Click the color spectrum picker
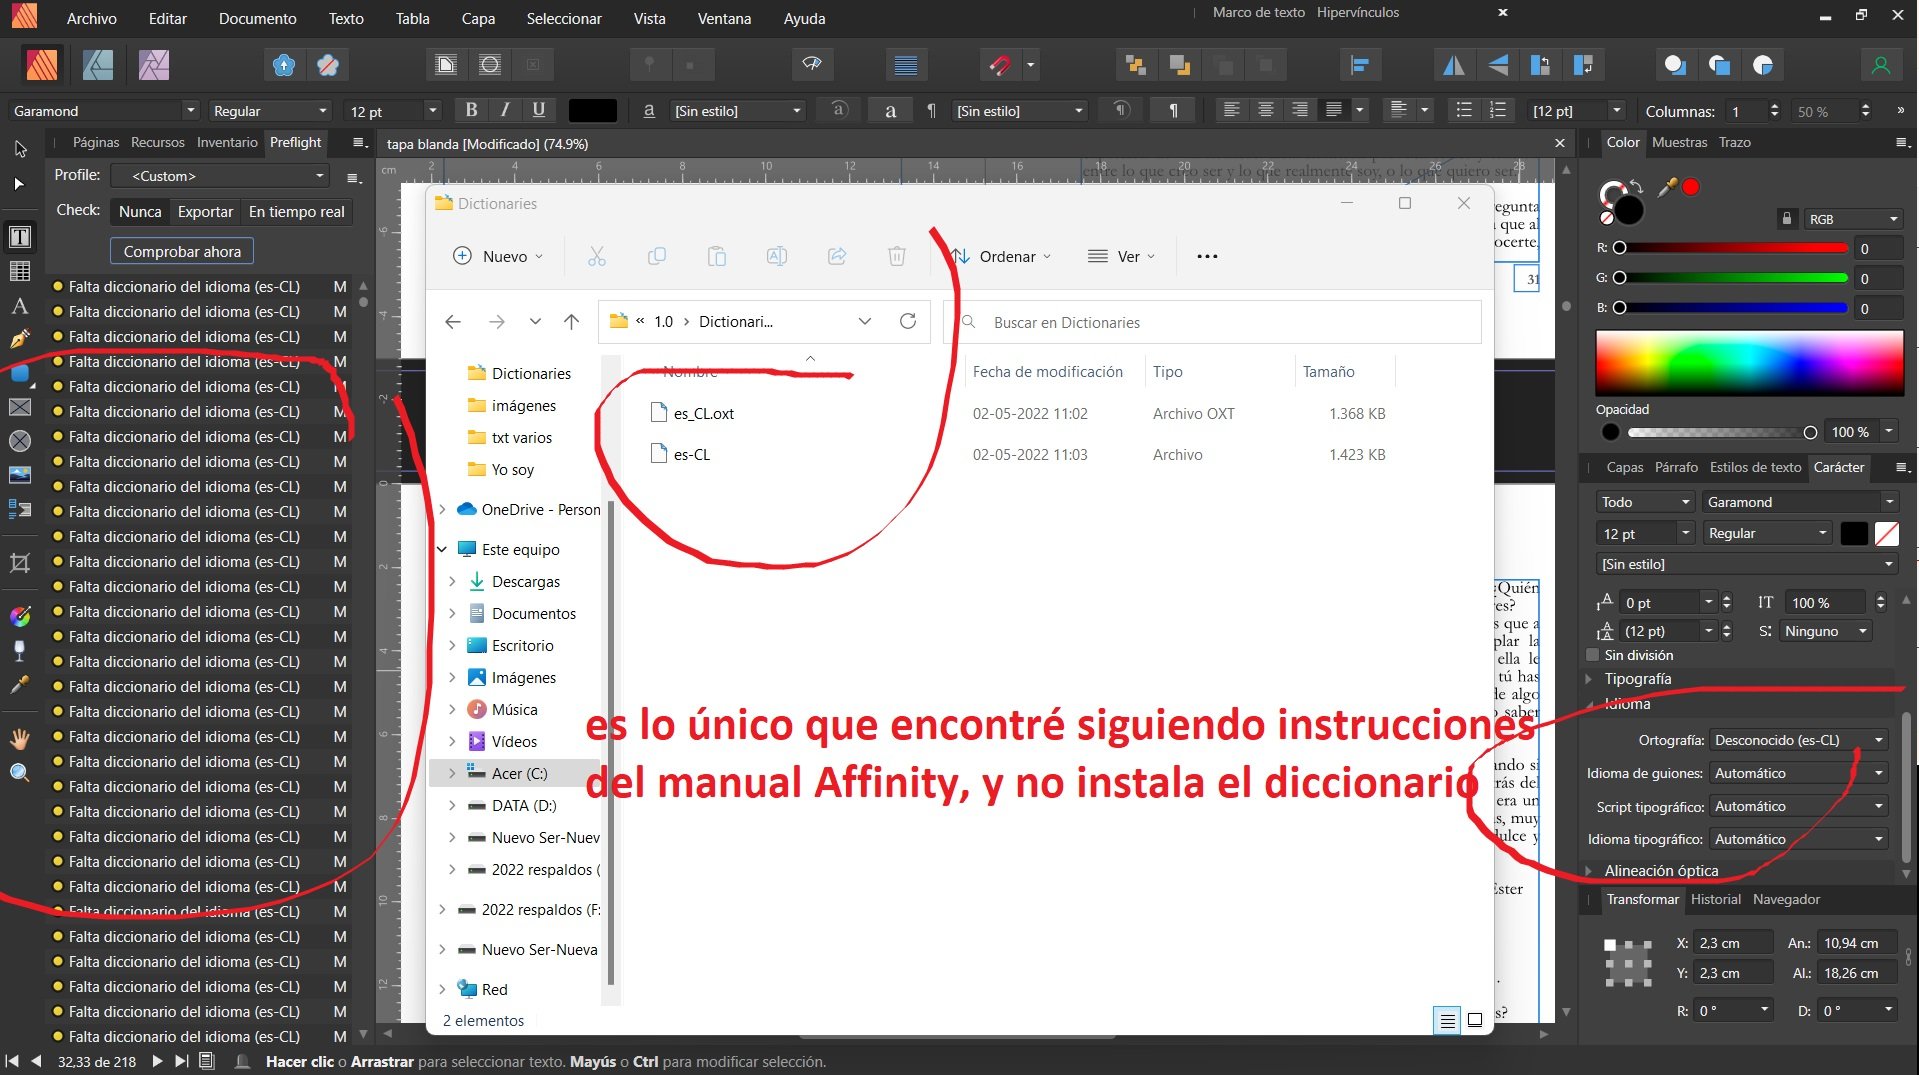The width and height of the screenshot is (1919, 1075). pos(1749,363)
